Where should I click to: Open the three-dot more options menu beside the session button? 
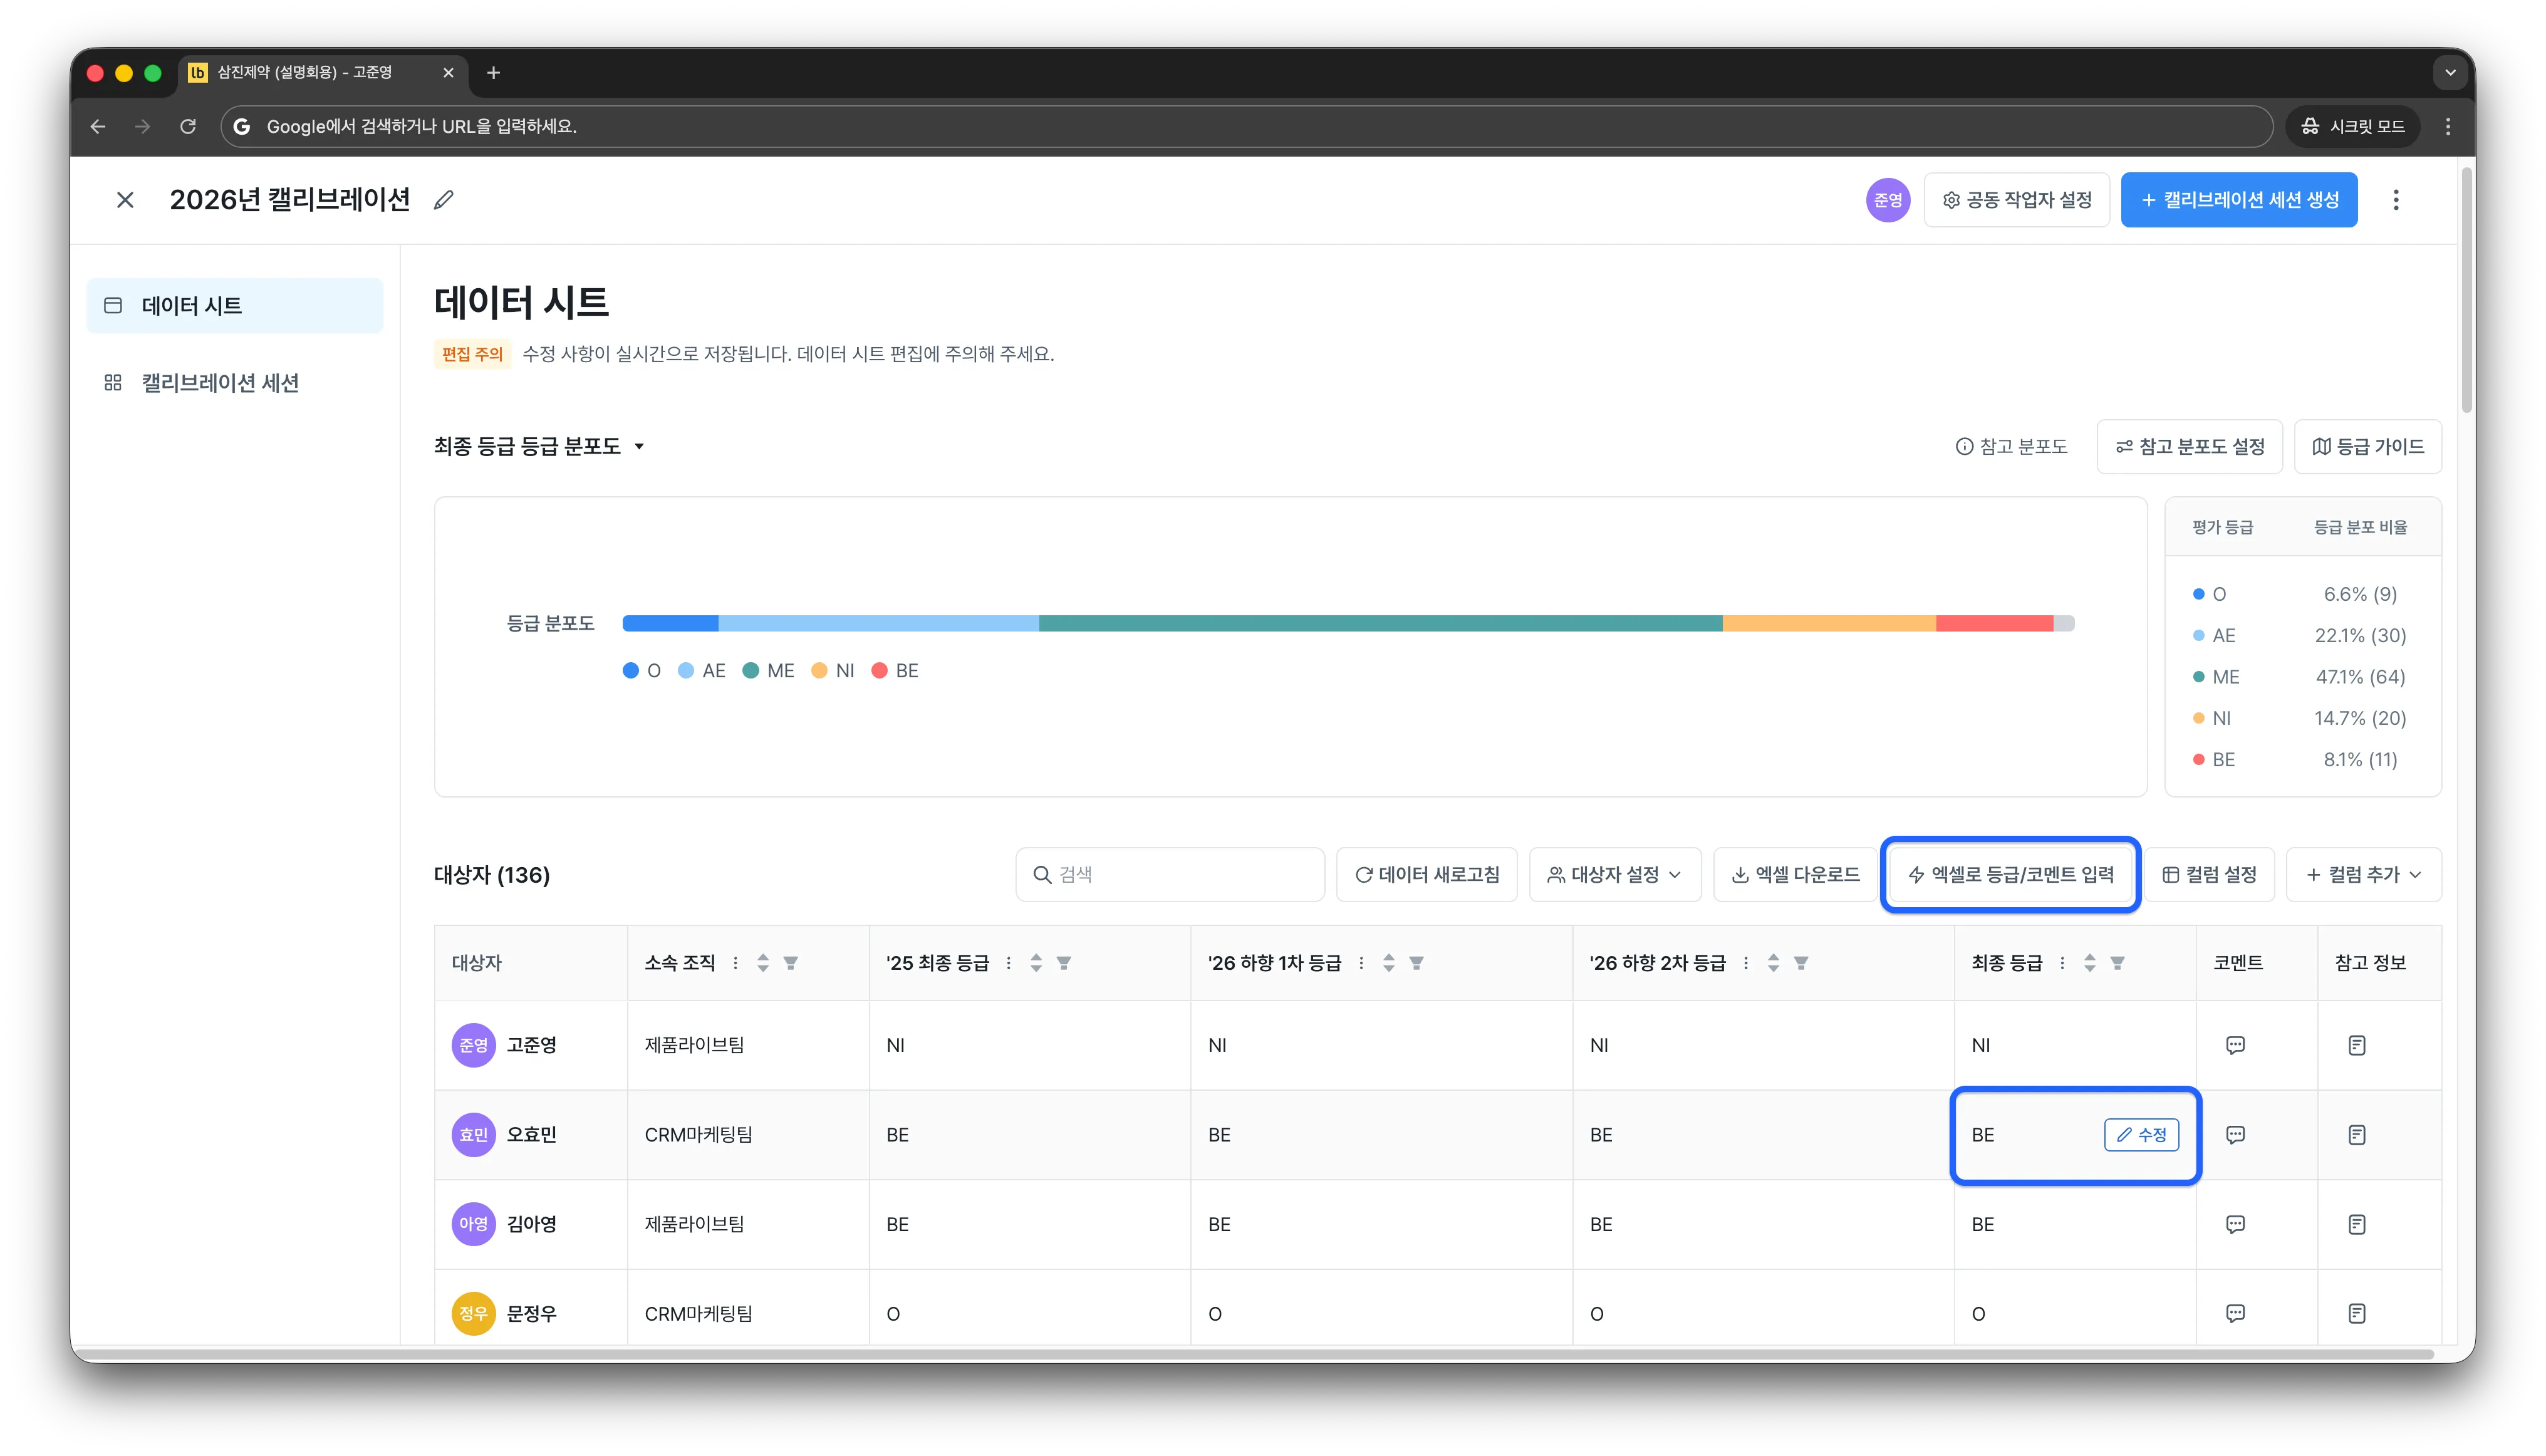(2395, 200)
